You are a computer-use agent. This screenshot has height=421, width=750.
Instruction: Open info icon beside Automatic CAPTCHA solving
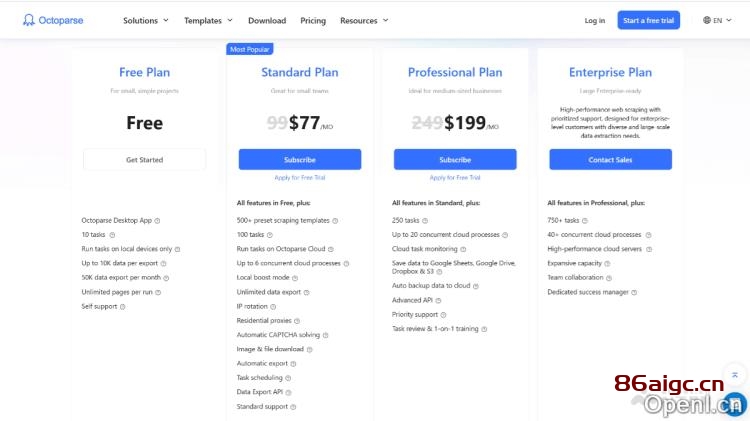pyautogui.click(x=326, y=335)
